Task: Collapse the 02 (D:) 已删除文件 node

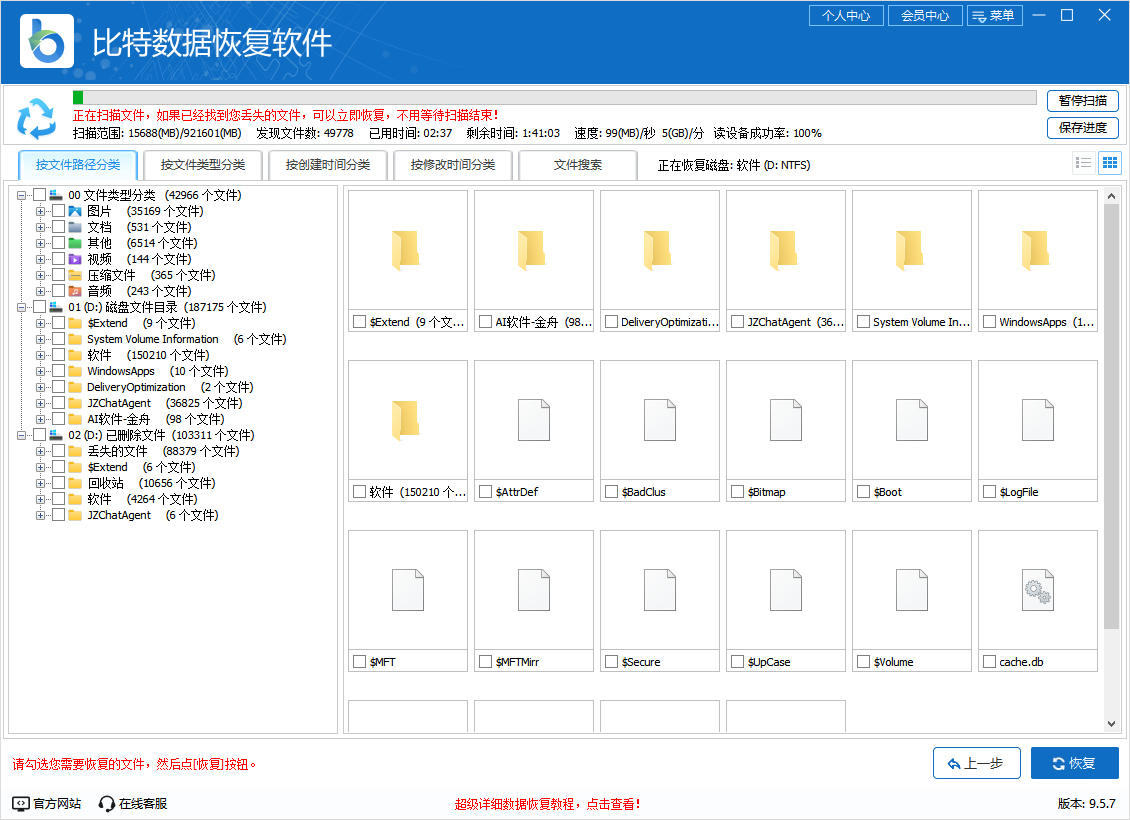Action: point(22,435)
